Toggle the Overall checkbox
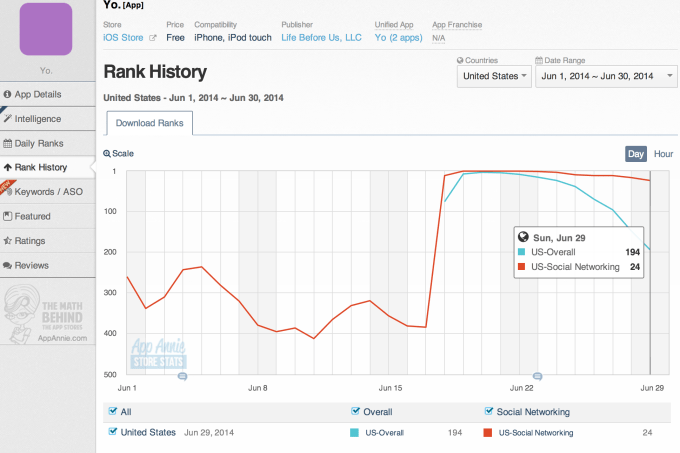This screenshot has height=453, width=680. [355, 411]
